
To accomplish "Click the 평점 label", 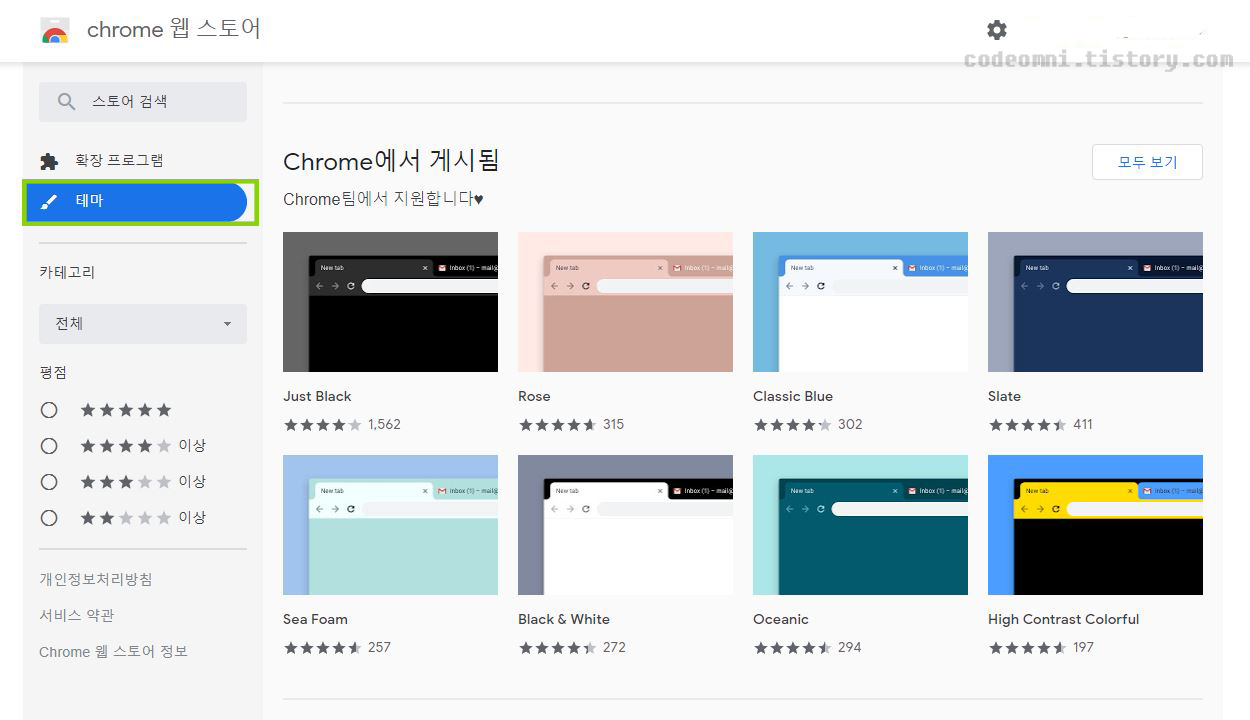I will pyautogui.click(x=53, y=372).
